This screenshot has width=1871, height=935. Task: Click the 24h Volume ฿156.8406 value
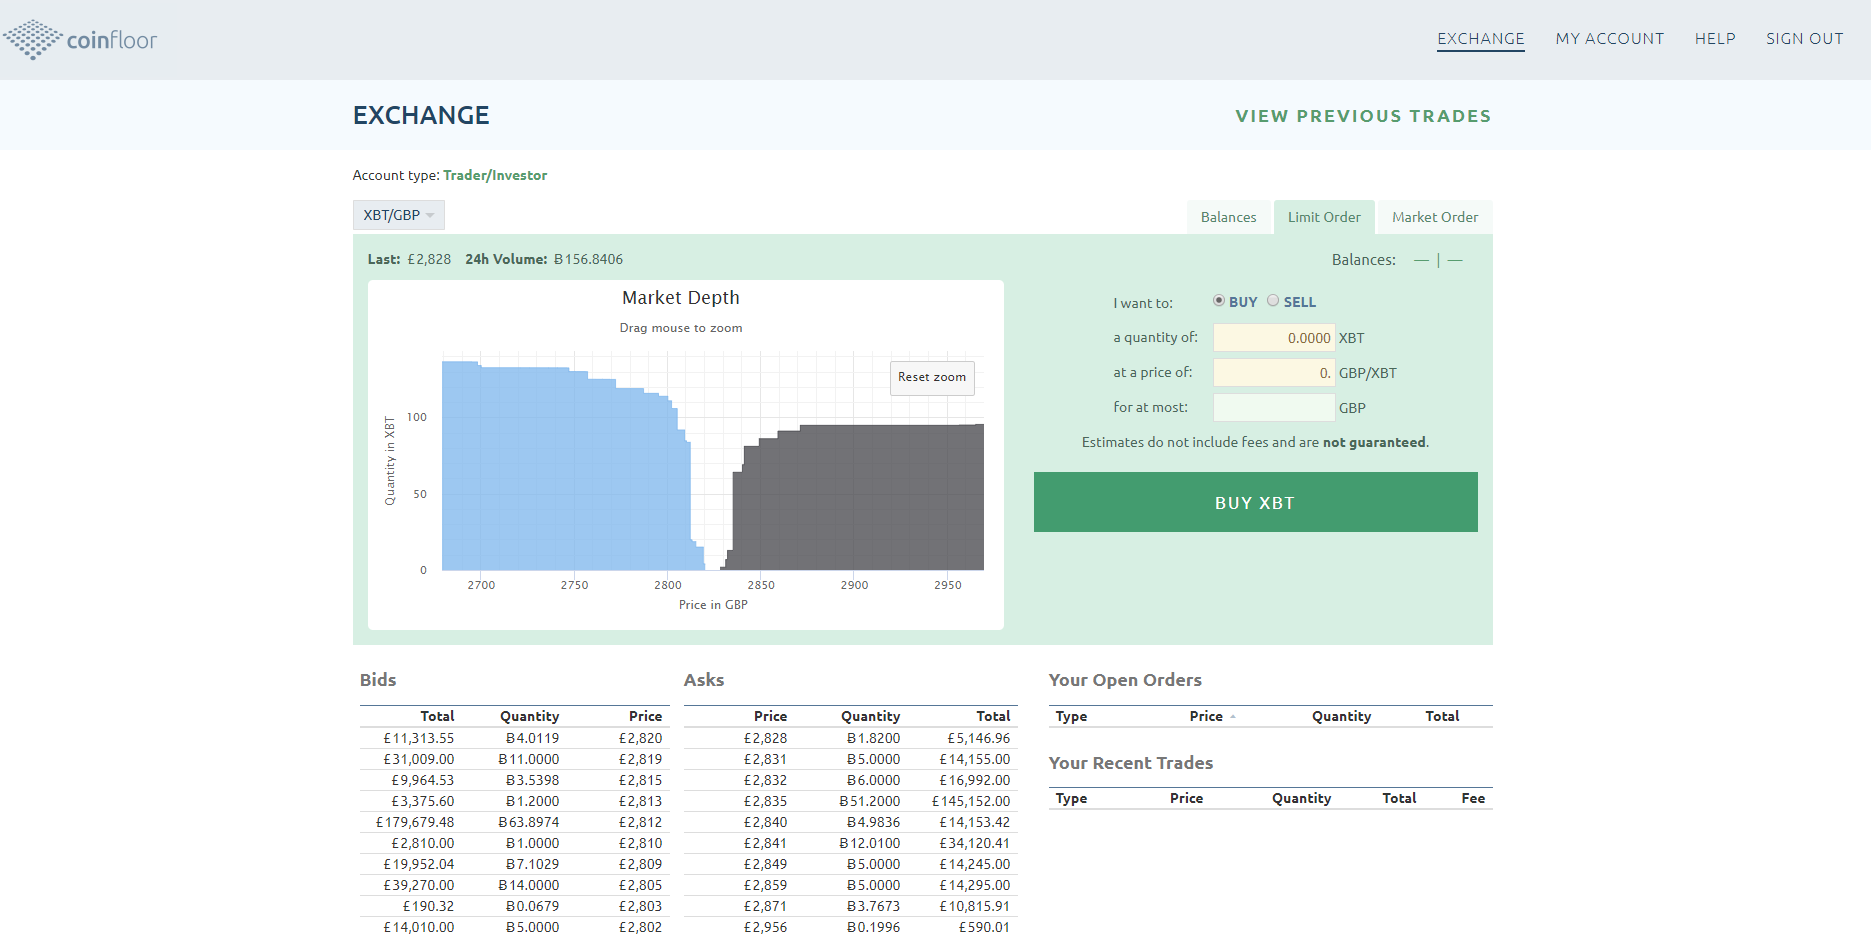(x=588, y=259)
